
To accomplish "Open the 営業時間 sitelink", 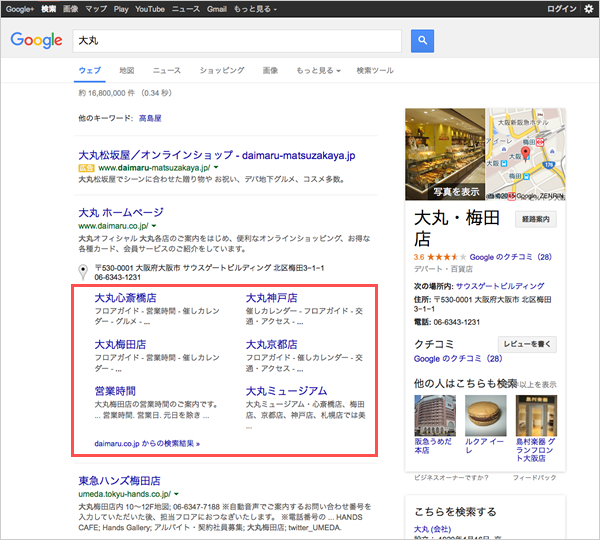I will (115, 391).
